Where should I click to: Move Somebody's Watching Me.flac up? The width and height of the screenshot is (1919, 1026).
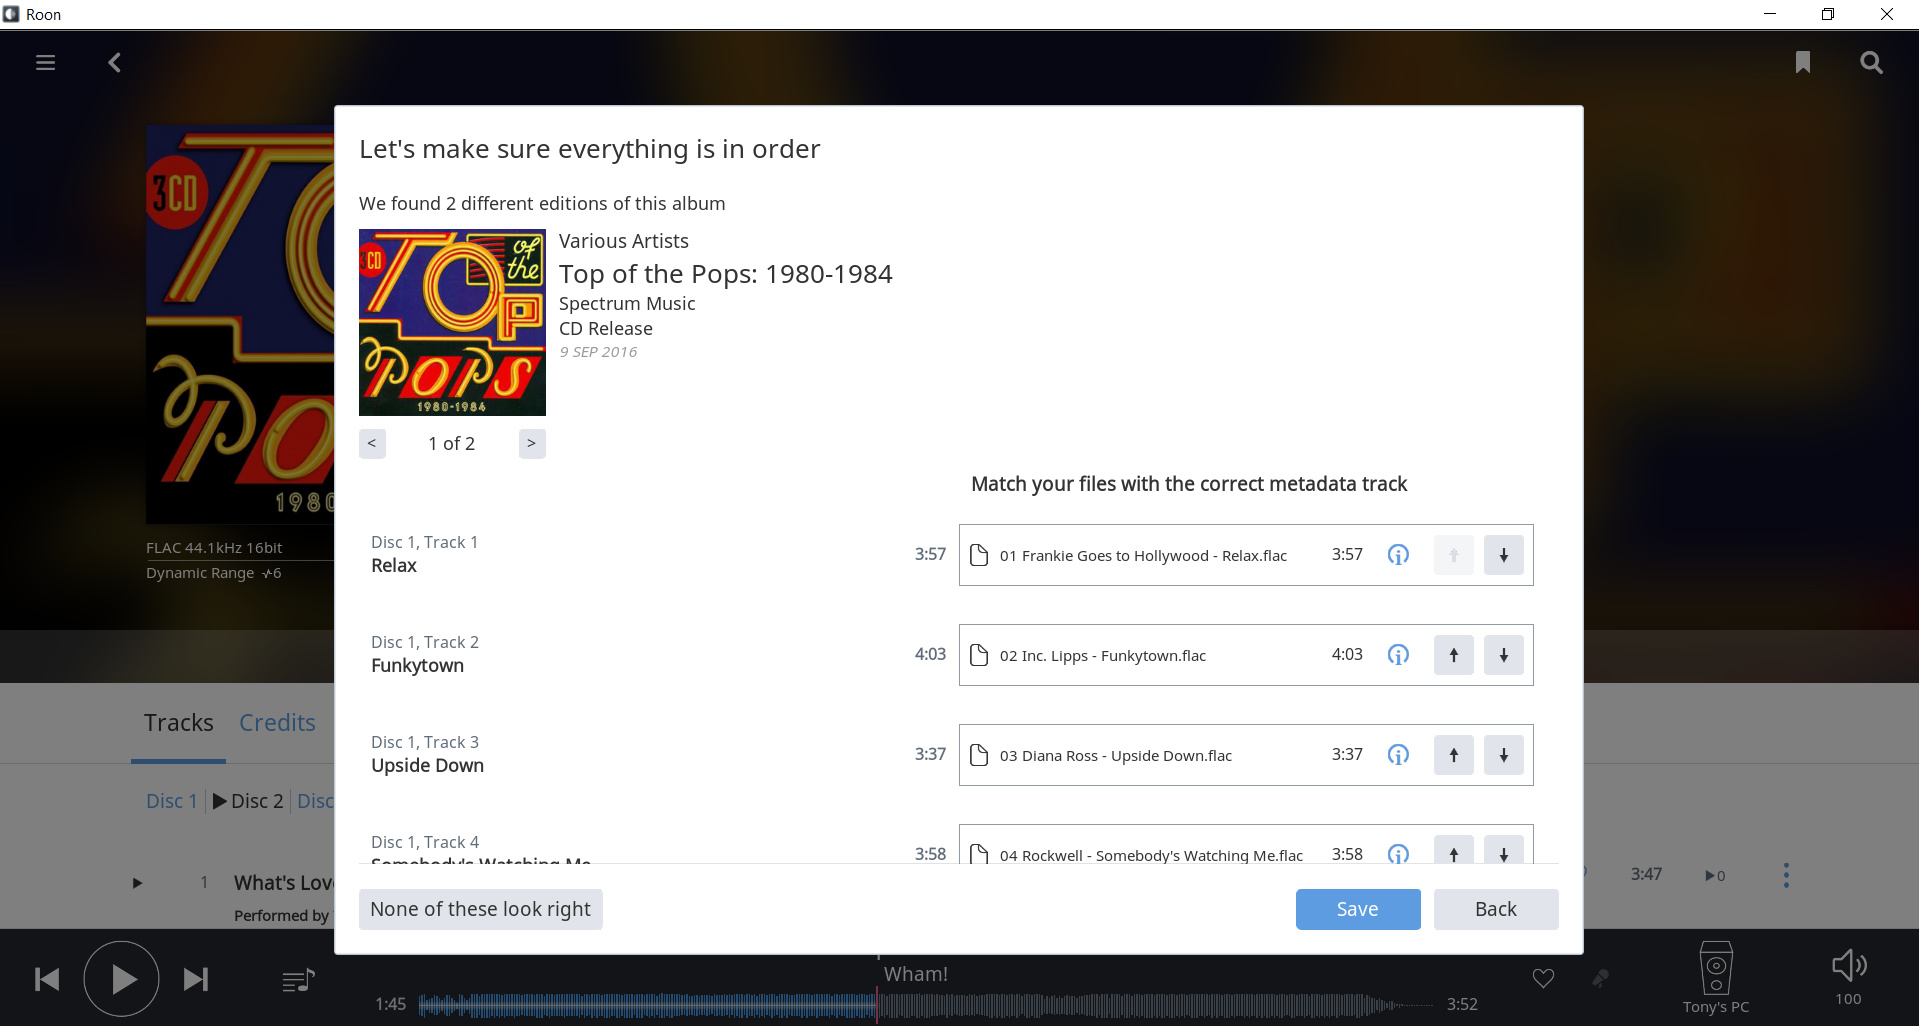pyautogui.click(x=1454, y=850)
